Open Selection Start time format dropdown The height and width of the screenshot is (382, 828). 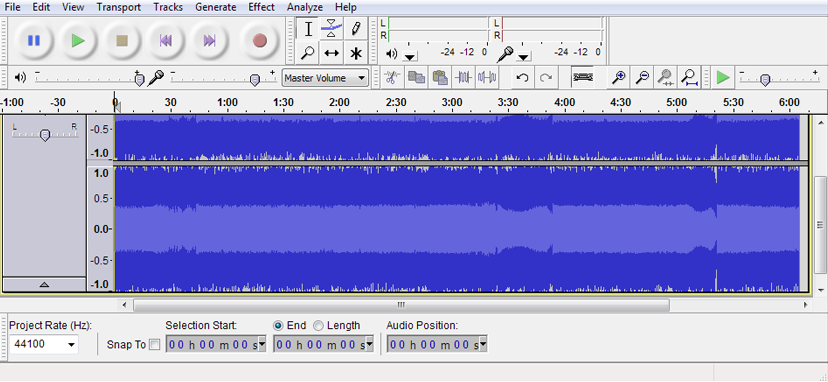pyautogui.click(x=262, y=344)
